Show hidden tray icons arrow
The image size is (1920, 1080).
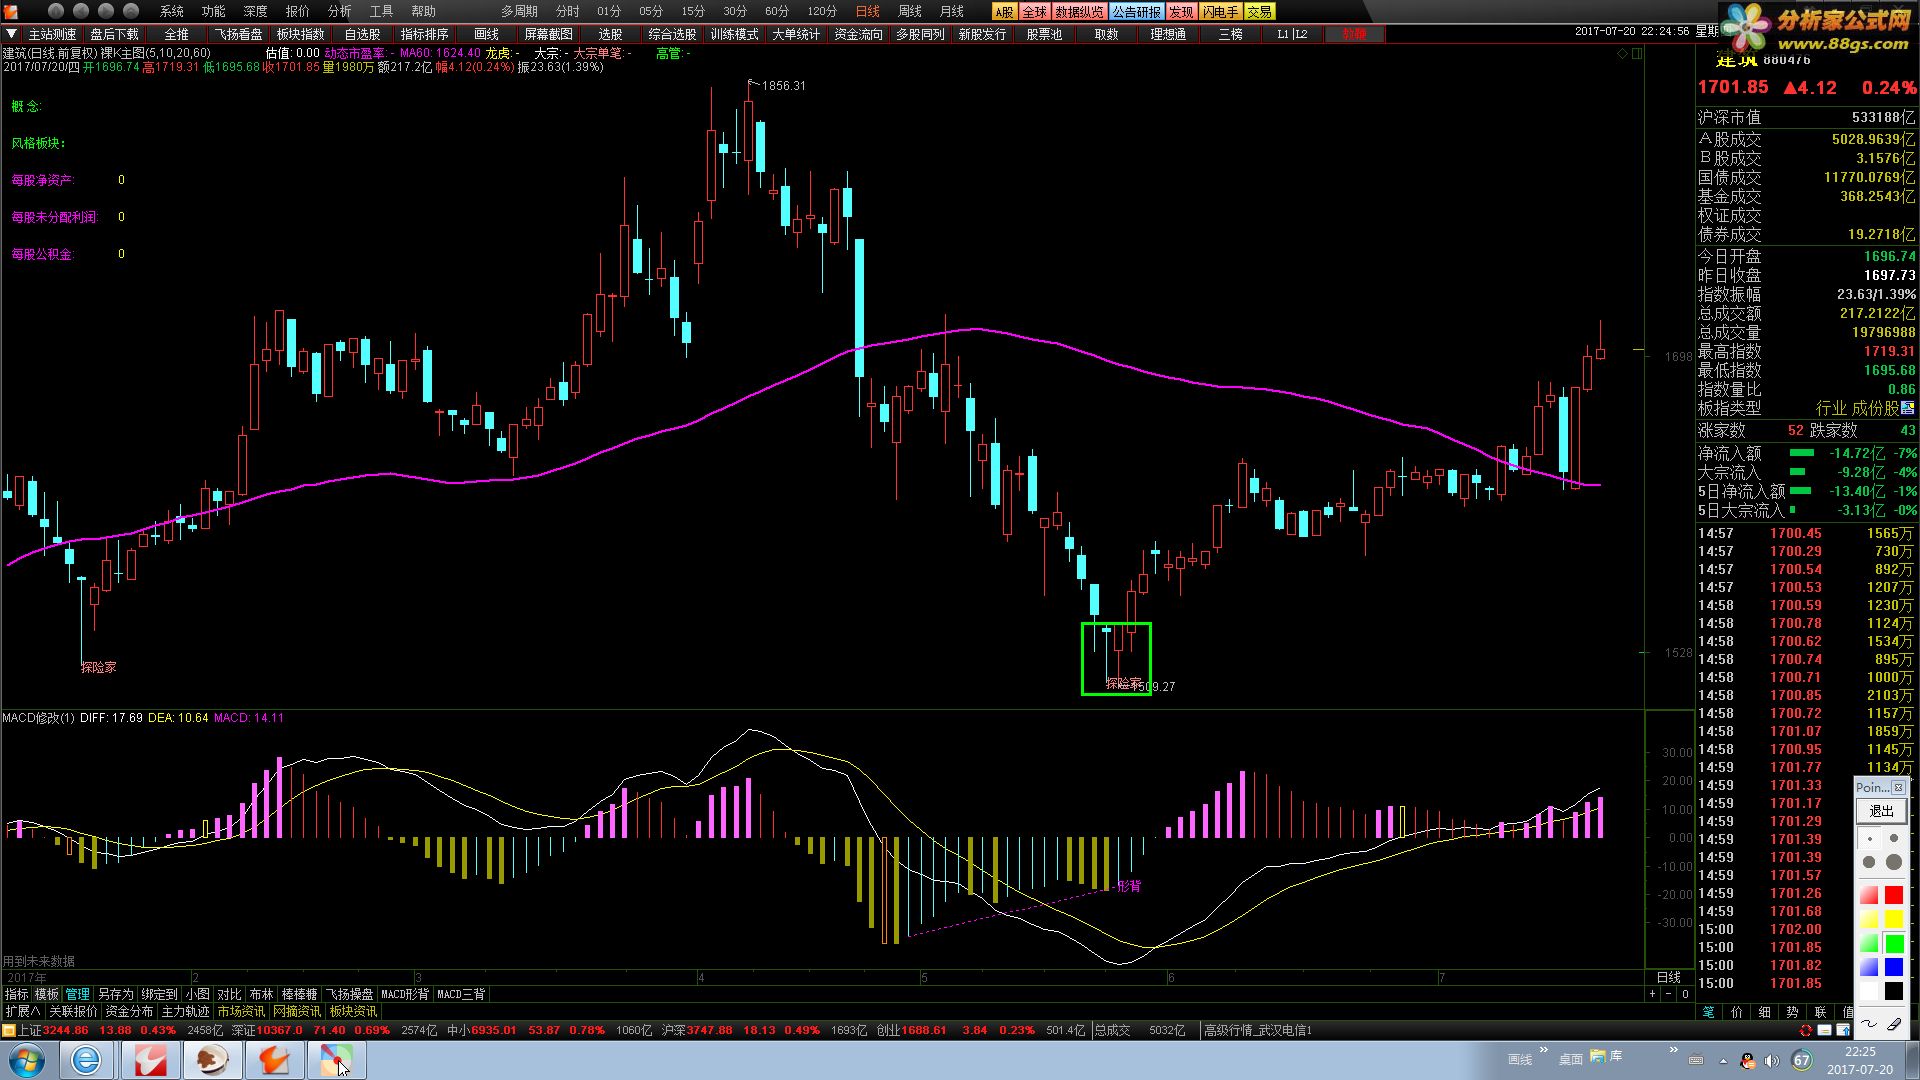click(1723, 1061)
